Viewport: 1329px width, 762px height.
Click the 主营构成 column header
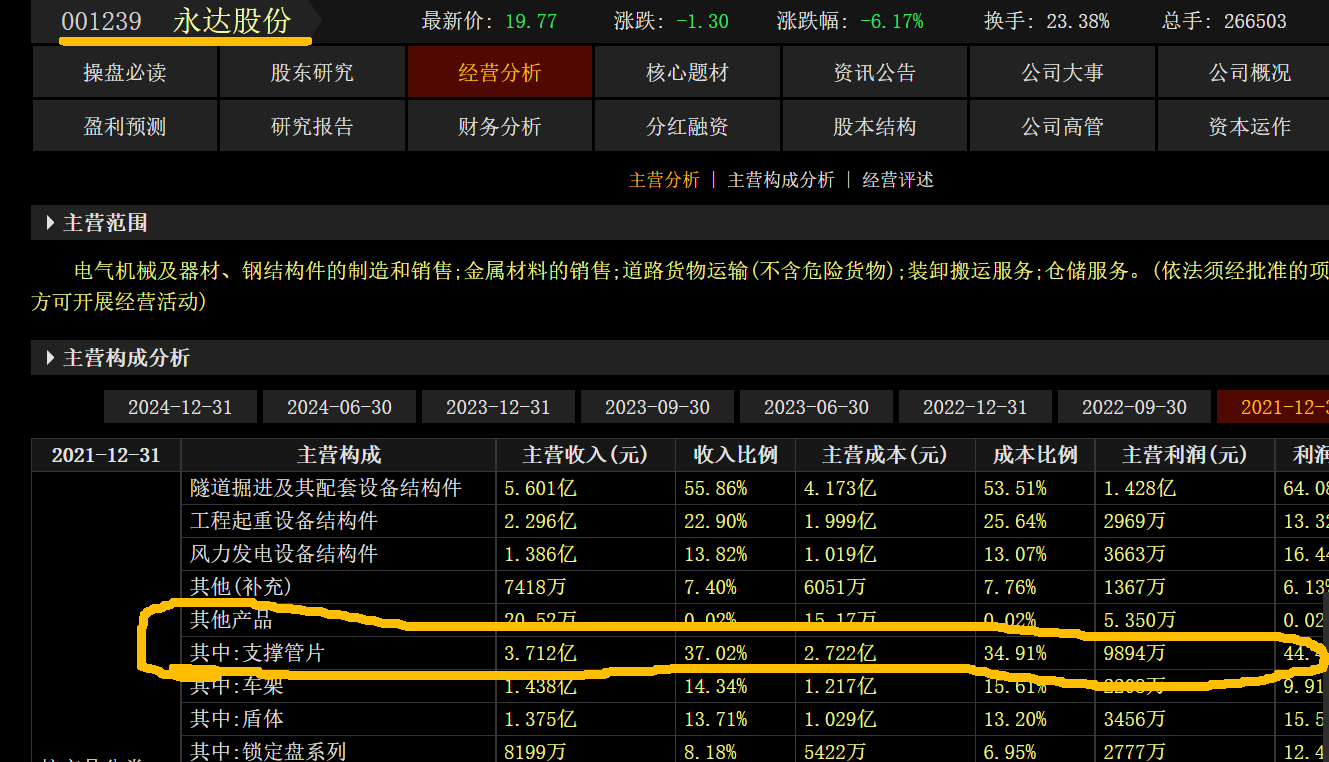339,455
